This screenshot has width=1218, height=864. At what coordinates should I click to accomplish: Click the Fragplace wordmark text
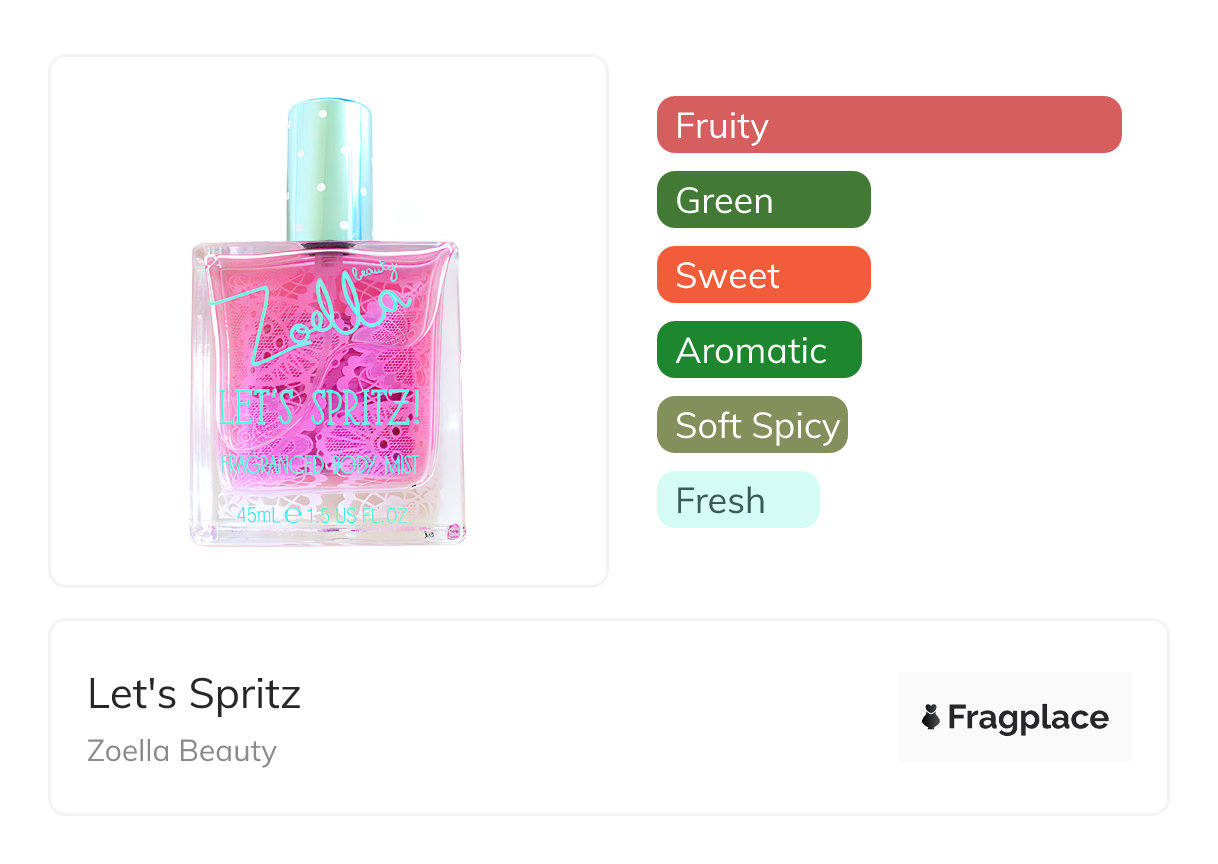coord(1028,718)
